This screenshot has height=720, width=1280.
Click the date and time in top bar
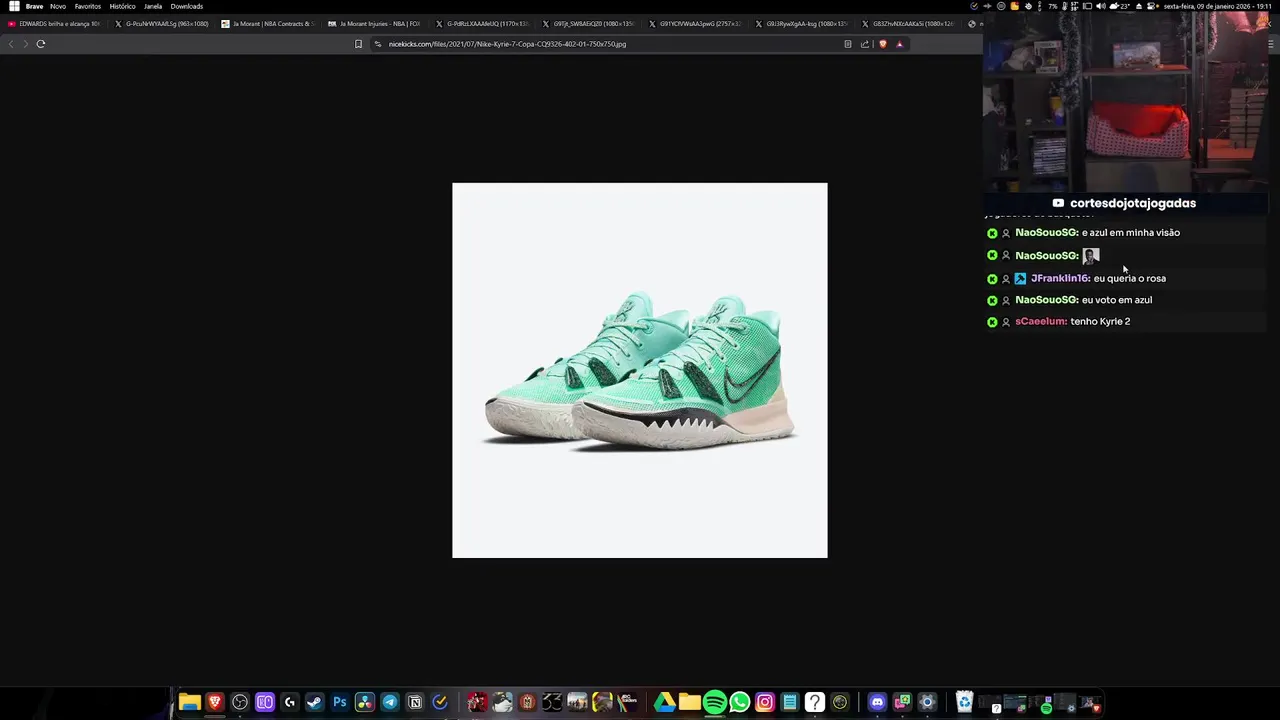coord(1217,6)
